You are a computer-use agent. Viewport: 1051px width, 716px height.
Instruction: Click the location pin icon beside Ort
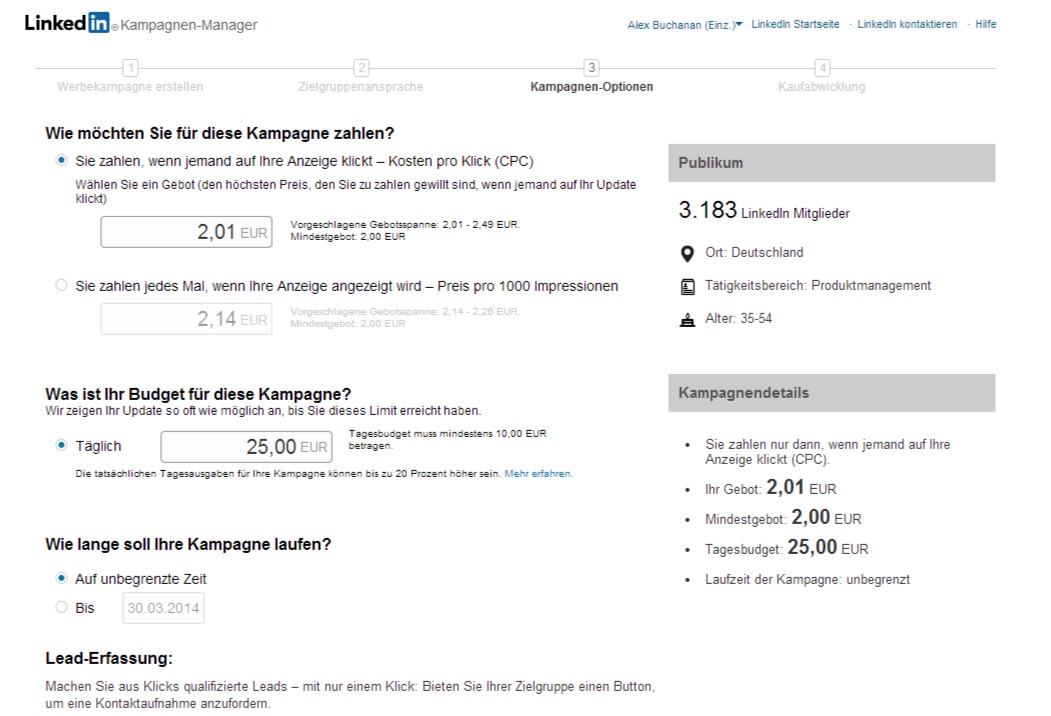(687, 253)
